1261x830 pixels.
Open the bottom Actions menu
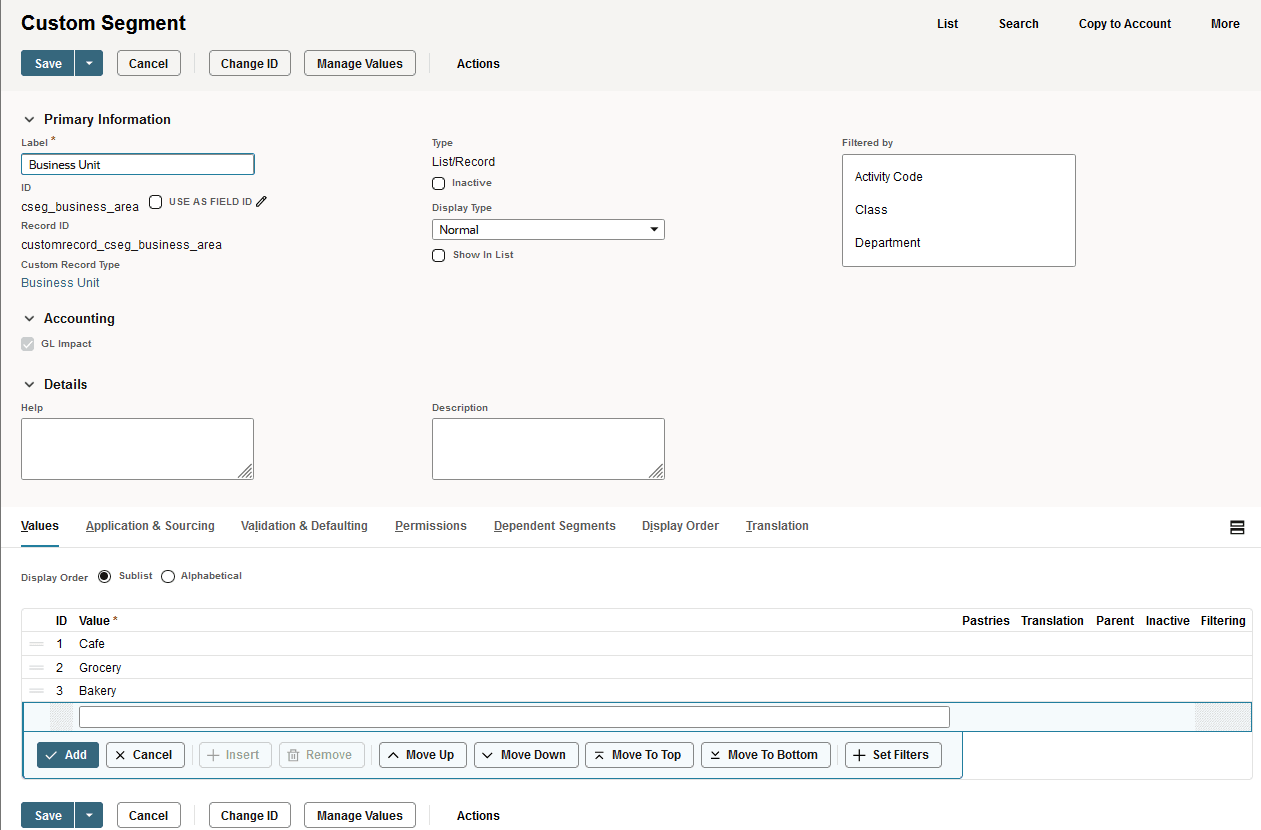click(x=478, y=815)
